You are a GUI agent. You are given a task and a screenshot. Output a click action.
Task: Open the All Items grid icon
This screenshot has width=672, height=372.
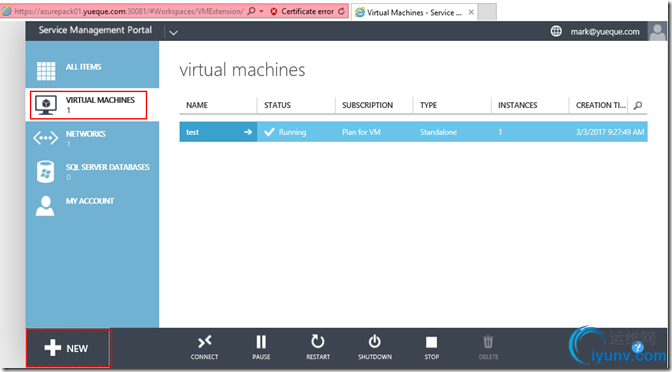click(46, 71)
